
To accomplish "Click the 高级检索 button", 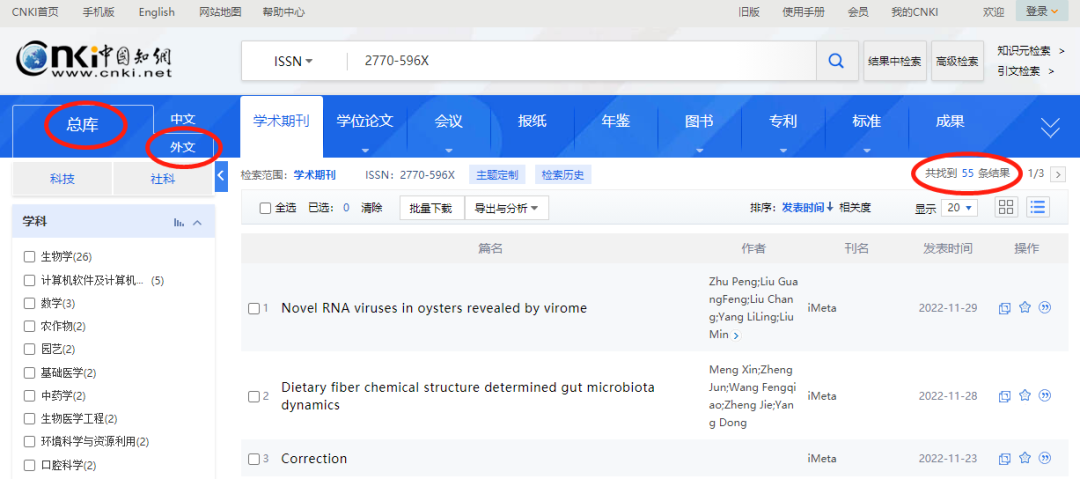I will (x=957, y=61).
